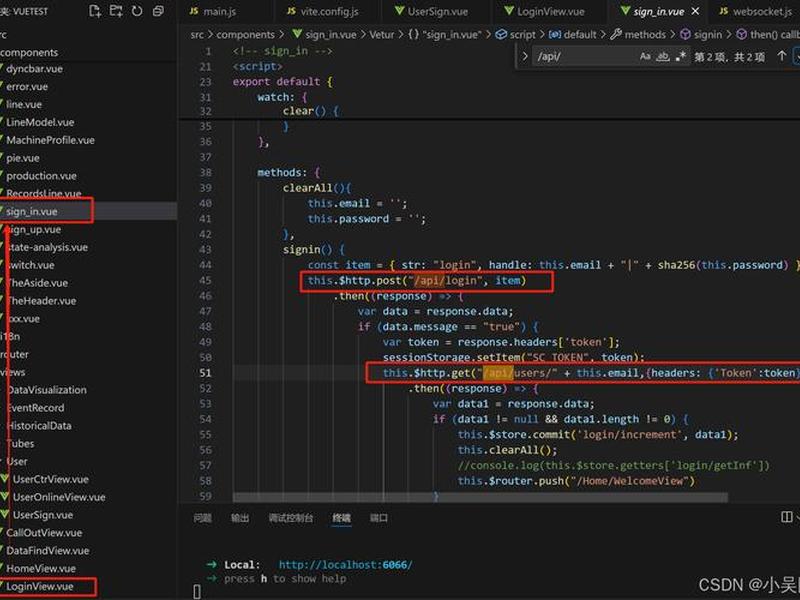Toggle regular expression search in find widget

[681, 56]
